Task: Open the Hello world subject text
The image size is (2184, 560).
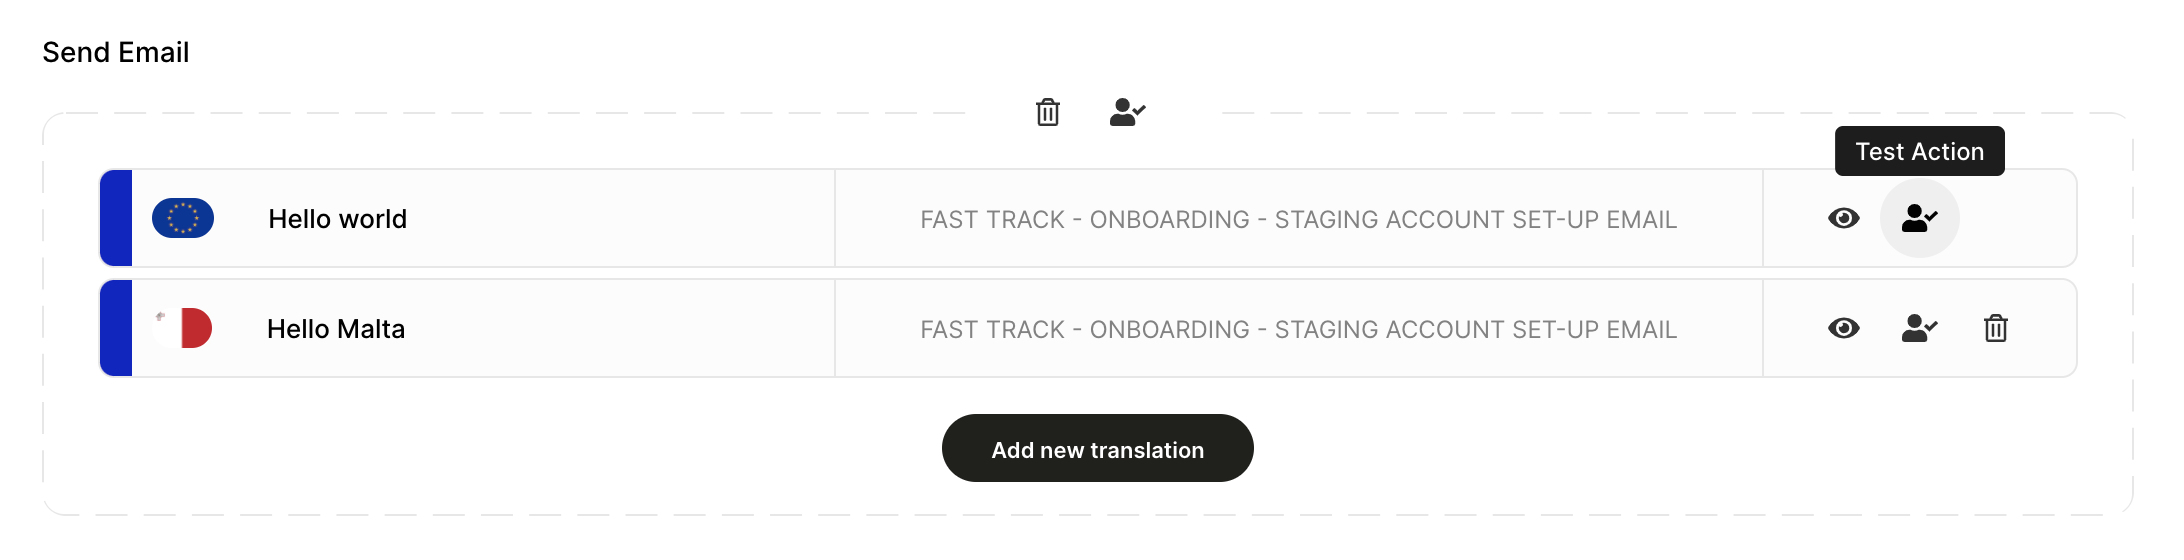Action: pos(337,219)
